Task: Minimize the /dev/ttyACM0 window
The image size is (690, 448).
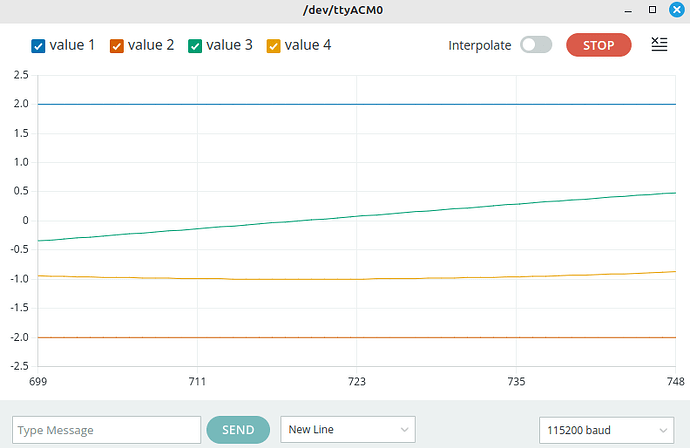Action: [628, 10]
